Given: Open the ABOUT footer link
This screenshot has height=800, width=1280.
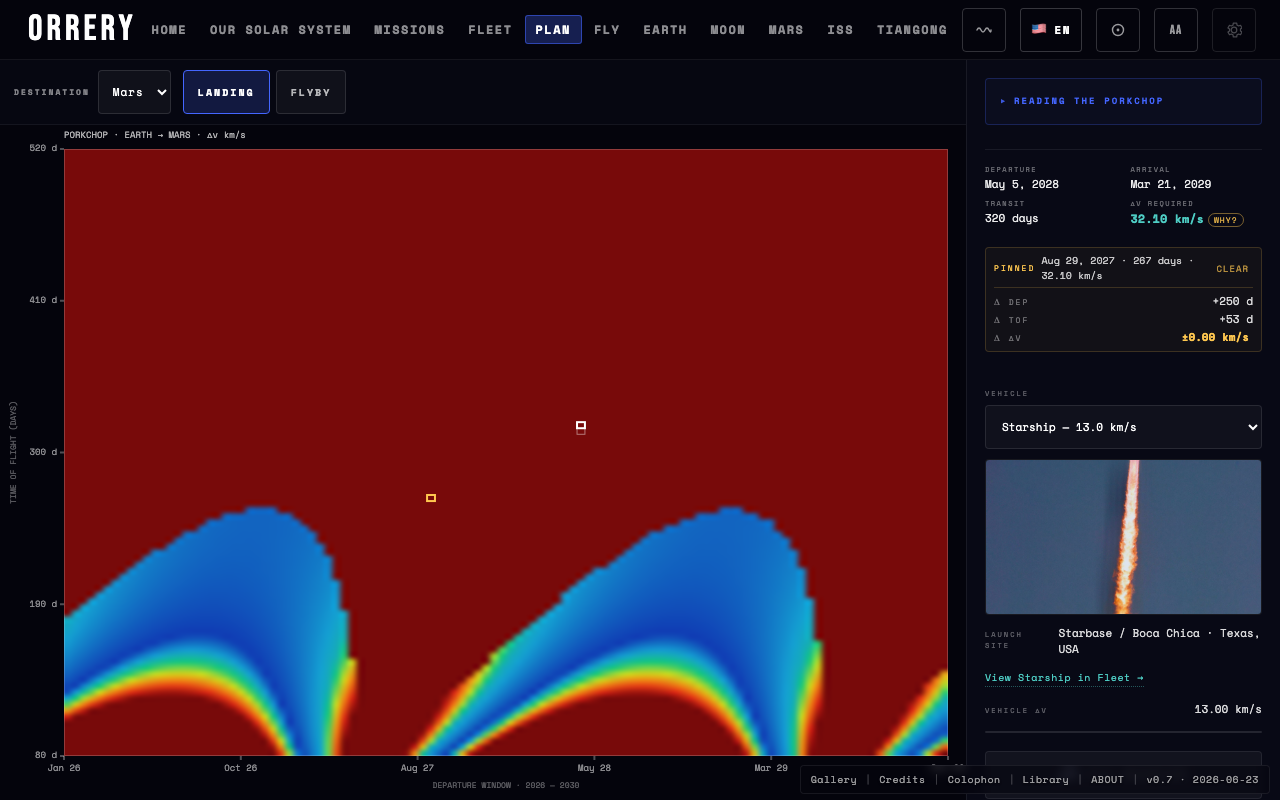Looking at the screenshot, I should tap(1107, 779).
